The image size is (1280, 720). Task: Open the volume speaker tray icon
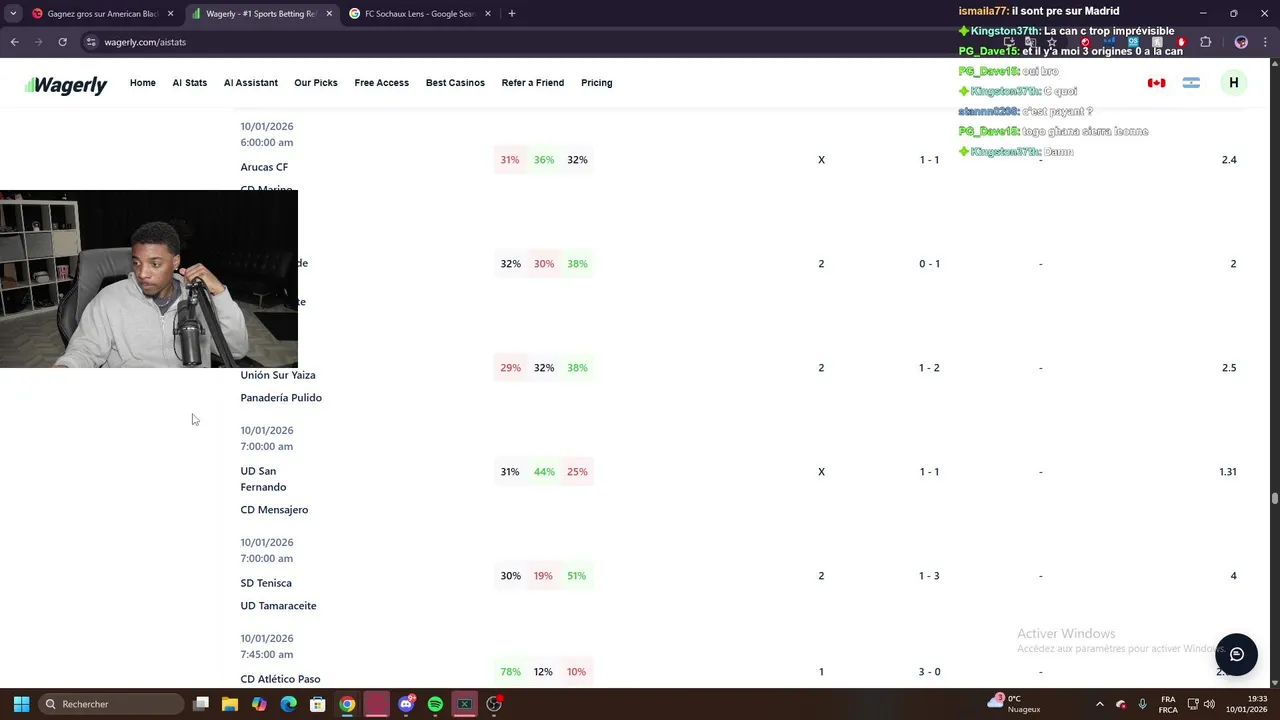coord(1209,704)
